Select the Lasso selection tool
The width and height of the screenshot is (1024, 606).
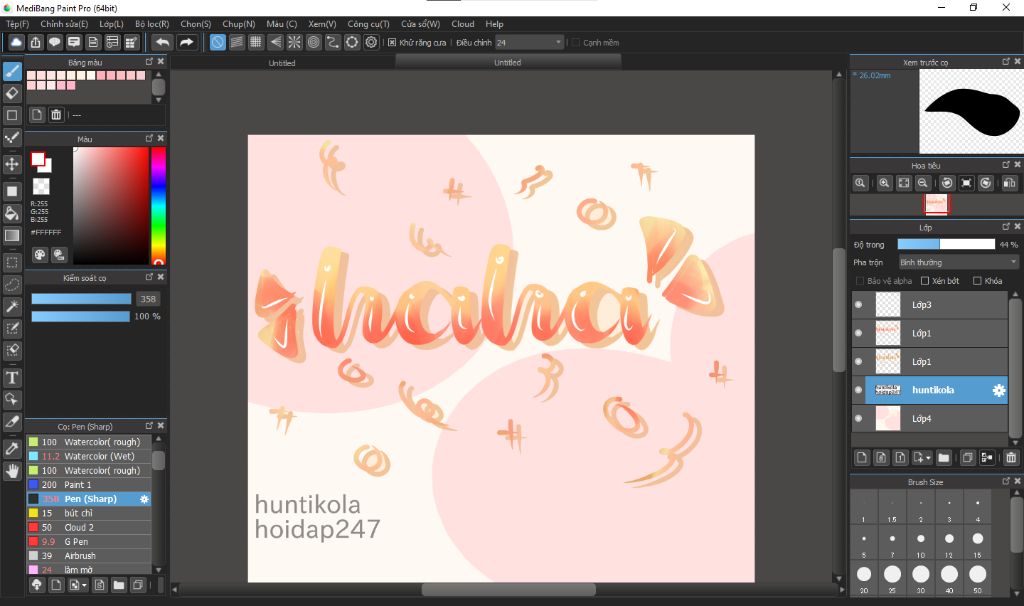12,285
